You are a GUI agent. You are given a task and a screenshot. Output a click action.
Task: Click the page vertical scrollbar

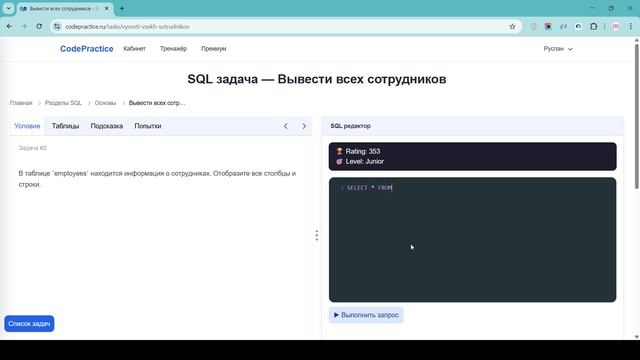(636, 116)
